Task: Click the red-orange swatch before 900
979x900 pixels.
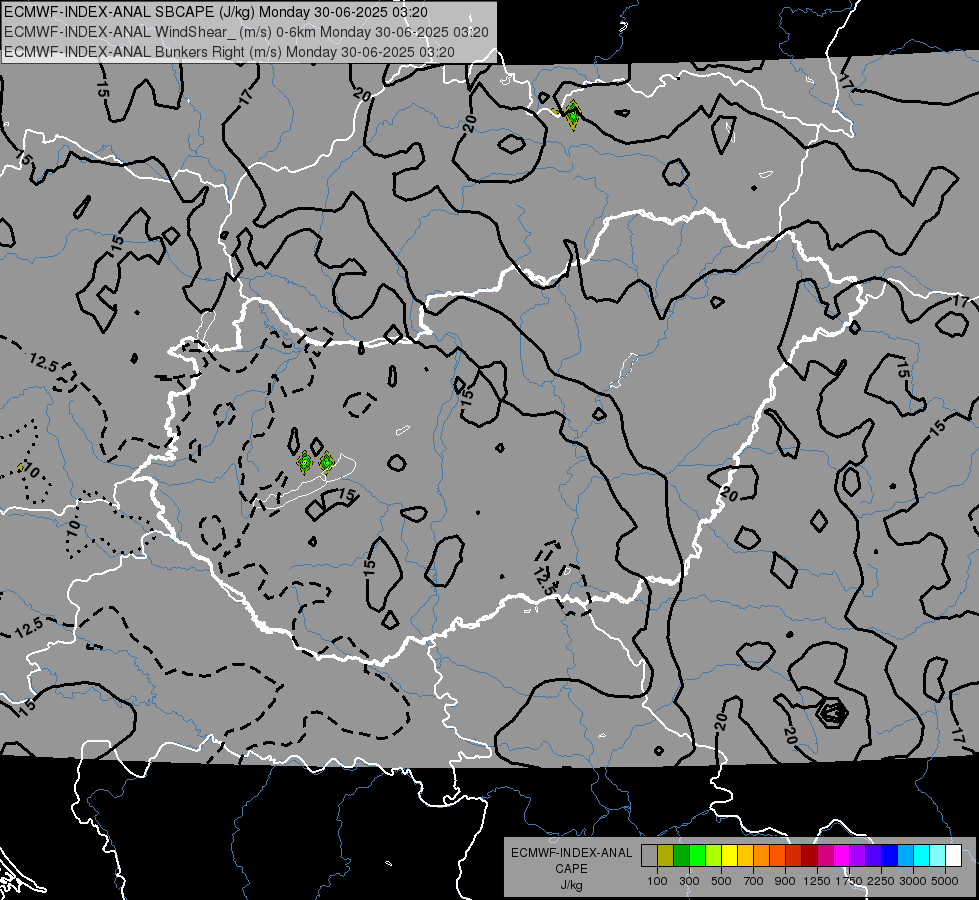Action: tap(777, 856)
